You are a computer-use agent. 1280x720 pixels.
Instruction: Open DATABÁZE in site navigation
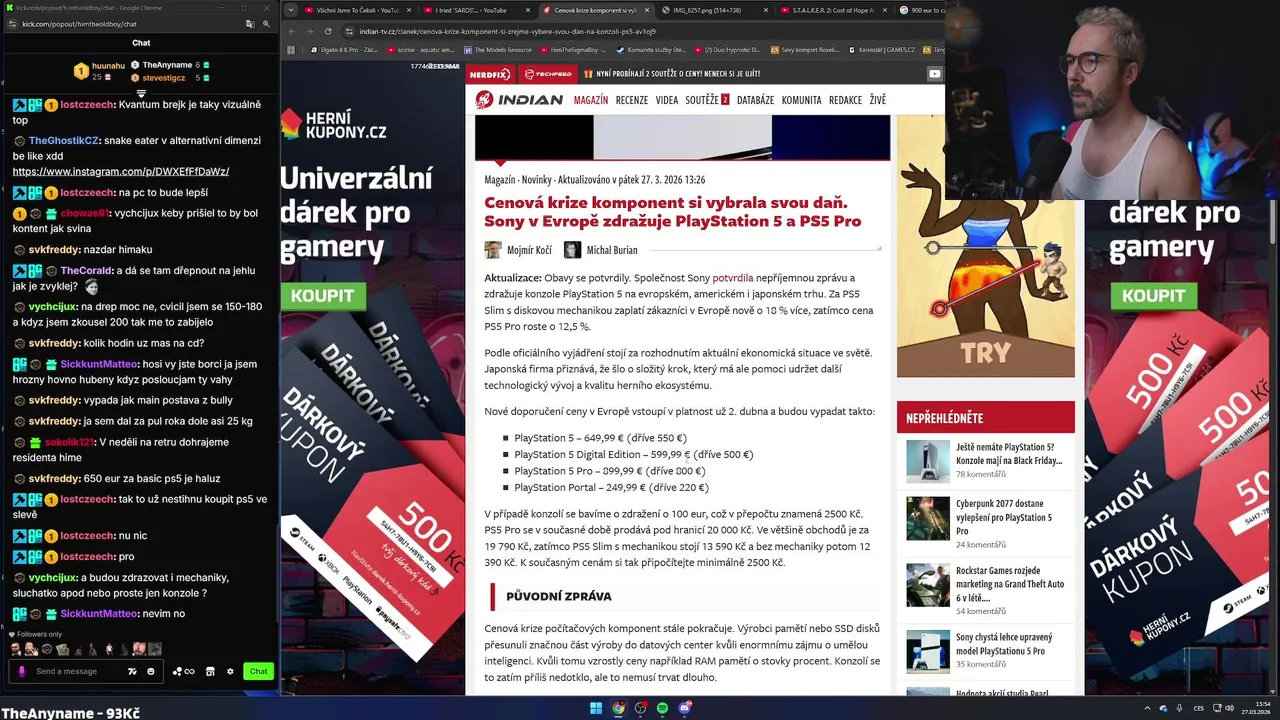(x=755, y=100)
